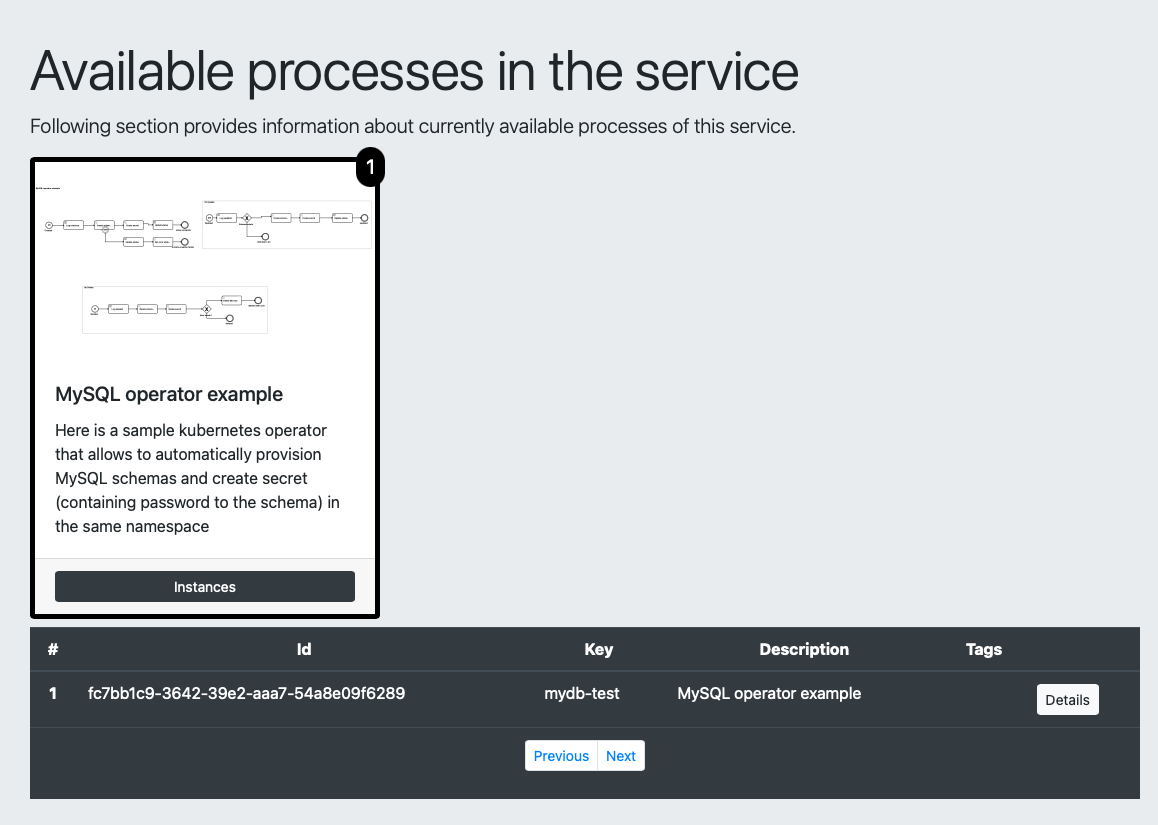Go to the Next page
This screenshot has height=825, width=1158.
(620, 756)
